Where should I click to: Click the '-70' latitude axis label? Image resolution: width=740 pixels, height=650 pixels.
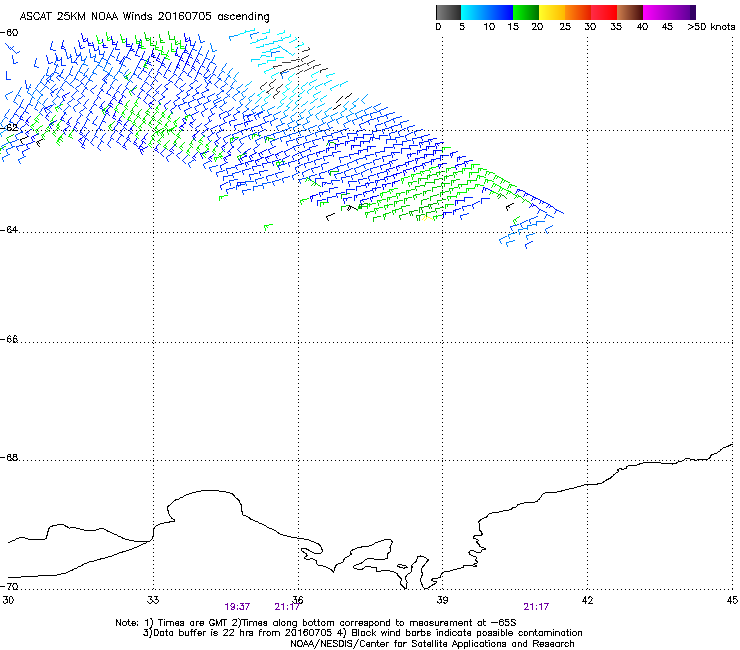[9, 586]
